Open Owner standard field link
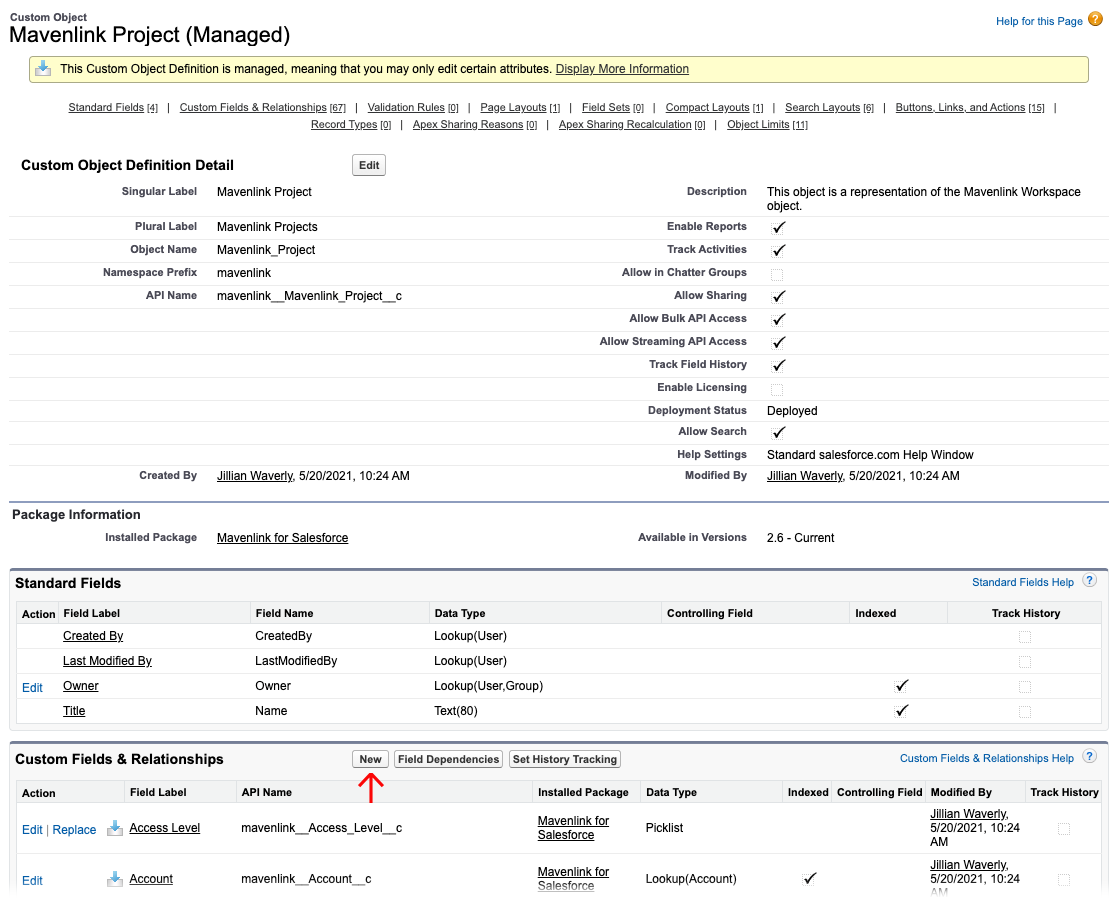1117x919 pixels. (x=80, y=686)
